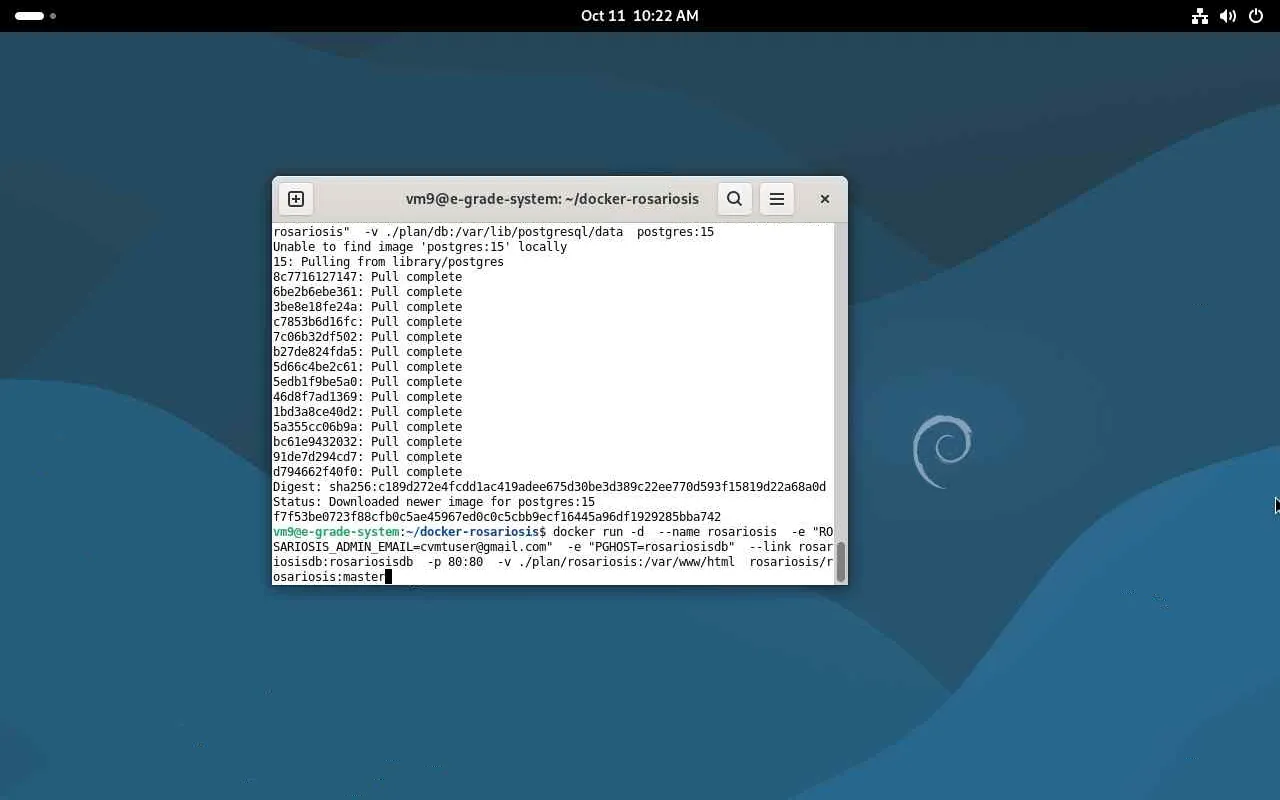This screenshot has width=1280, height=800.
Task: Click the '46d8f7ad1369: Pull complete' line
Action: [367, 397]
